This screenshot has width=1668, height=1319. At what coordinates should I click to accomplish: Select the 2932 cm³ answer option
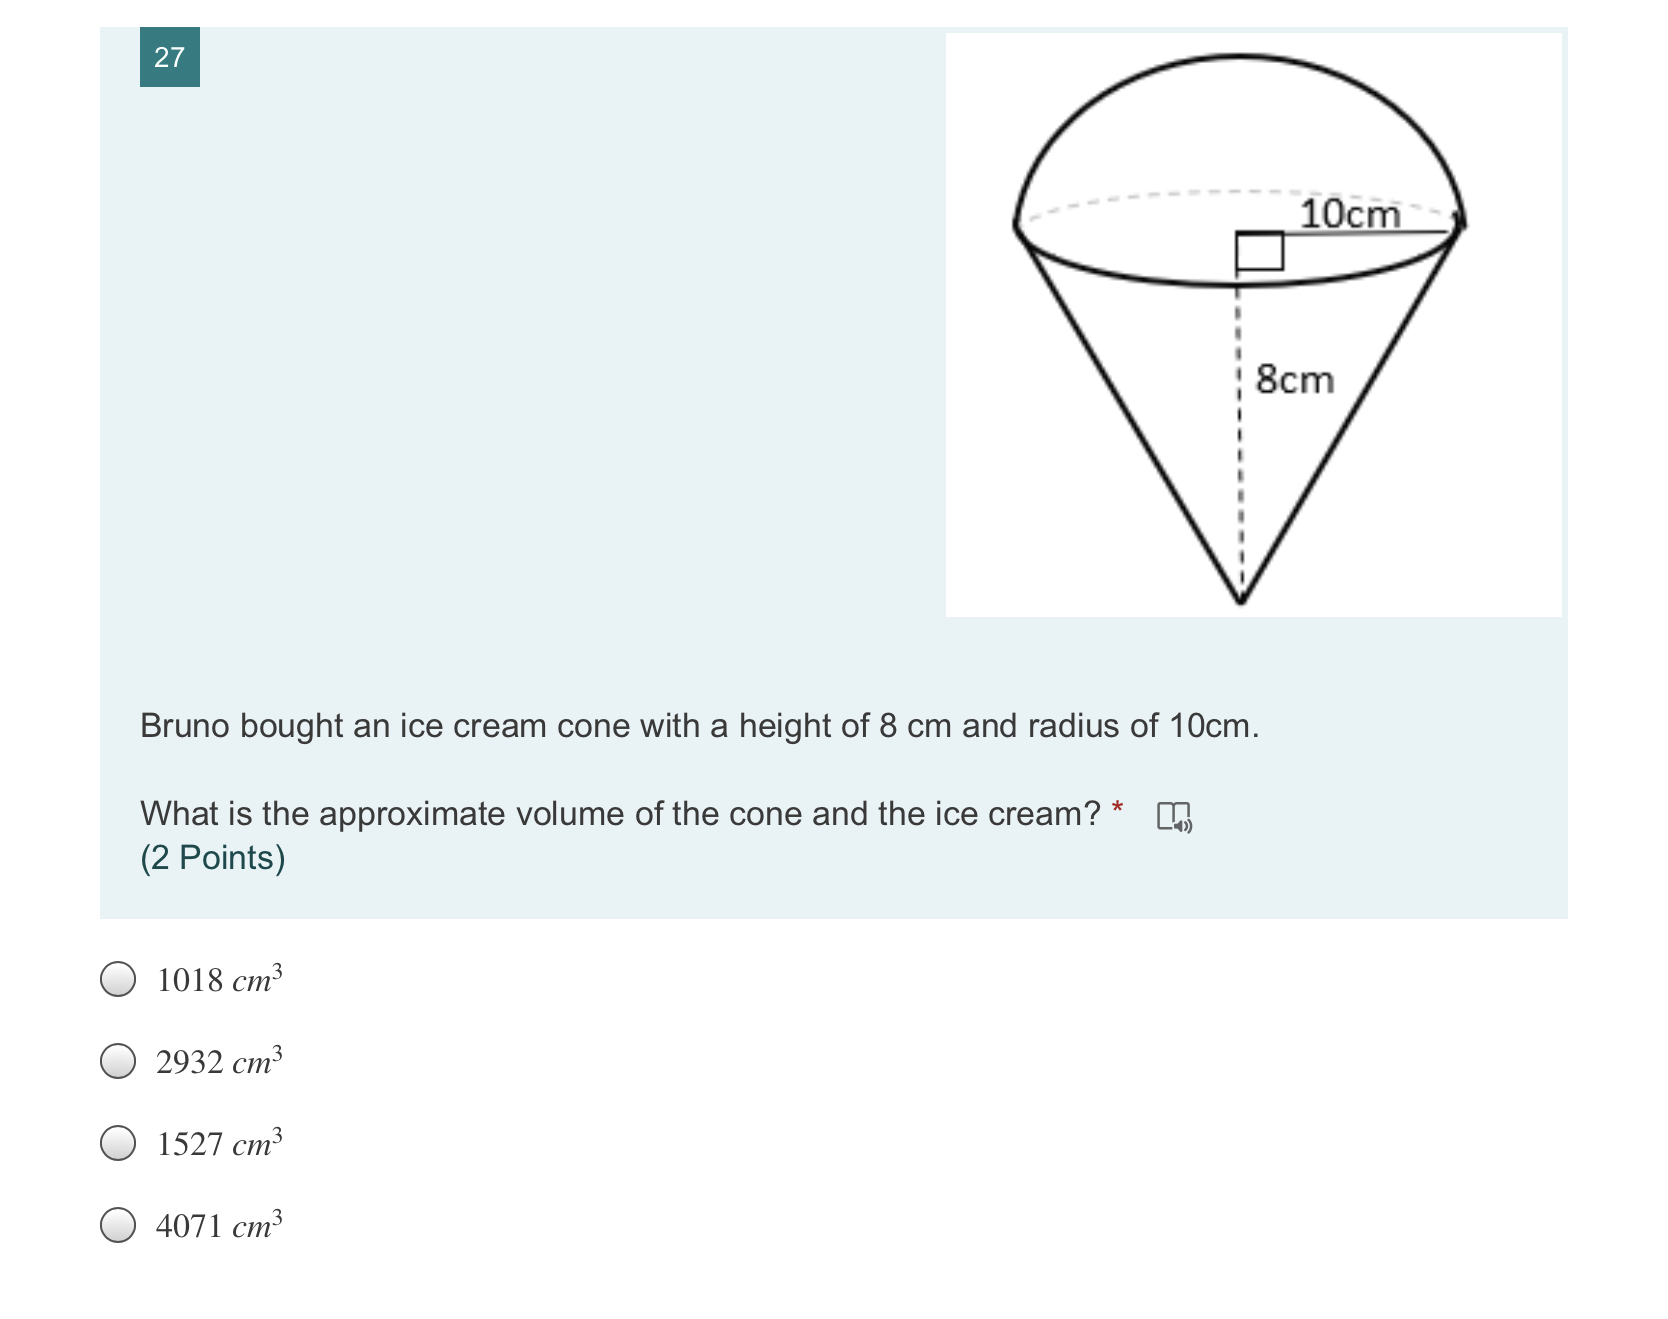click(119, 1063)
